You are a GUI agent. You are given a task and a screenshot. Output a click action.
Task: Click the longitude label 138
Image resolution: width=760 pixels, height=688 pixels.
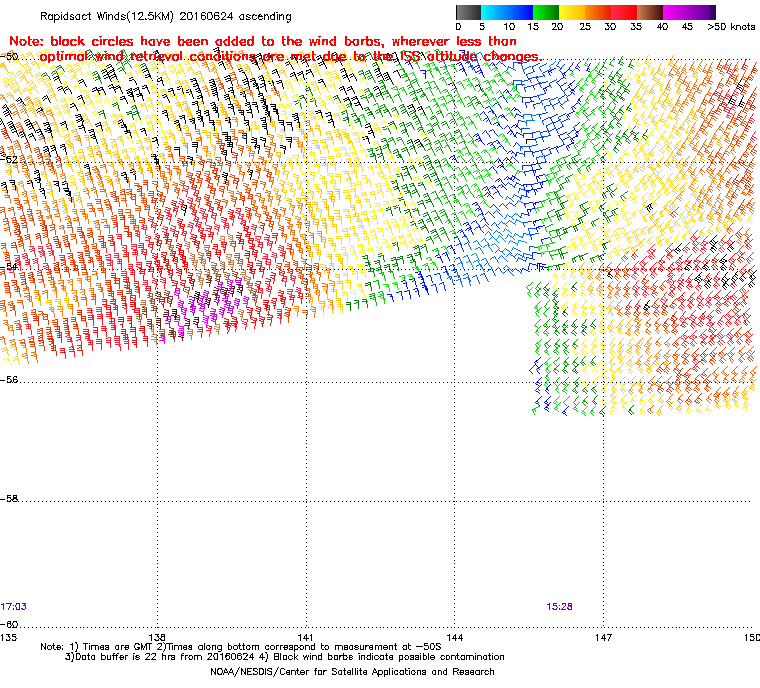point(157,637)
